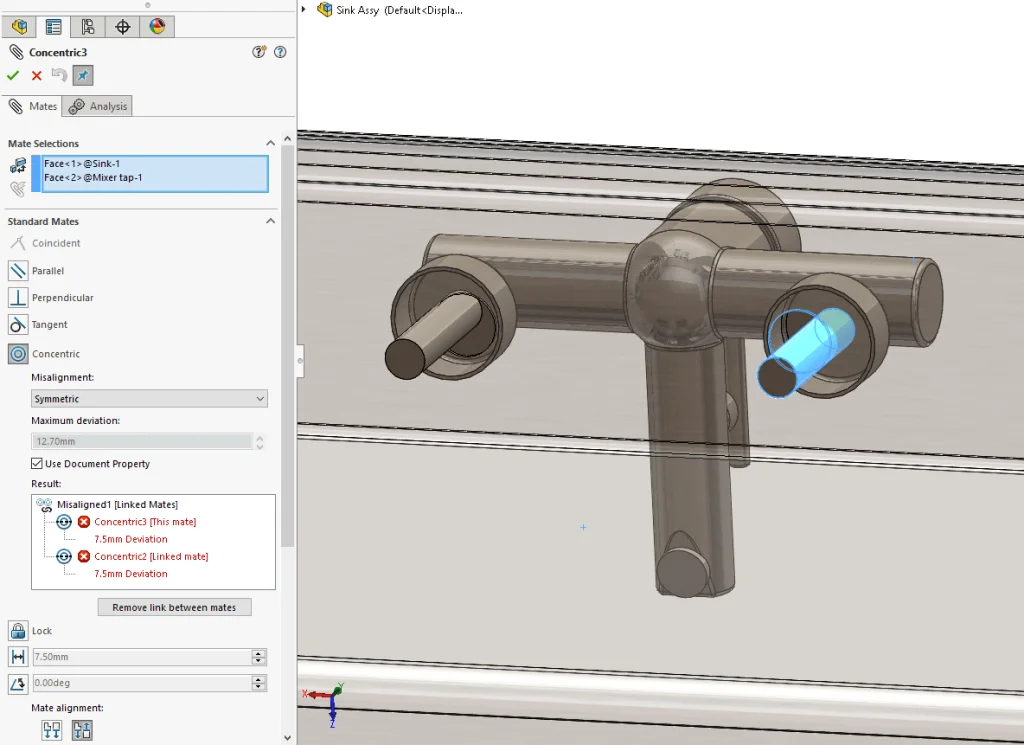The image size is (1024, 745).
Task: Collapse the Standard Mates section
Action: point(270,222)
